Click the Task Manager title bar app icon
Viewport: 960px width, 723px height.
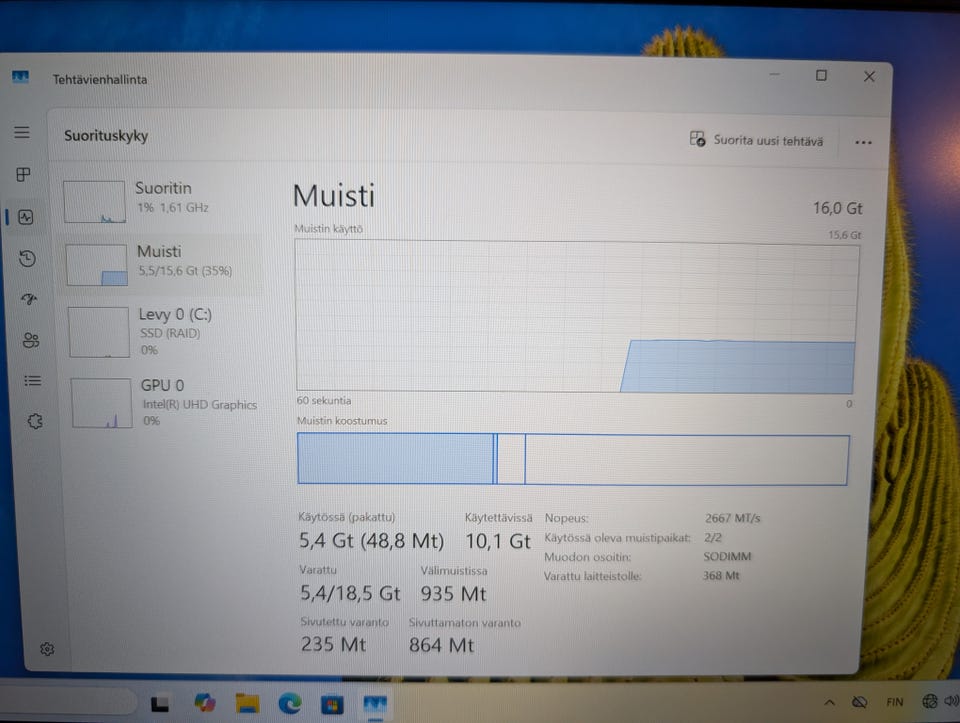pos(20,77)
